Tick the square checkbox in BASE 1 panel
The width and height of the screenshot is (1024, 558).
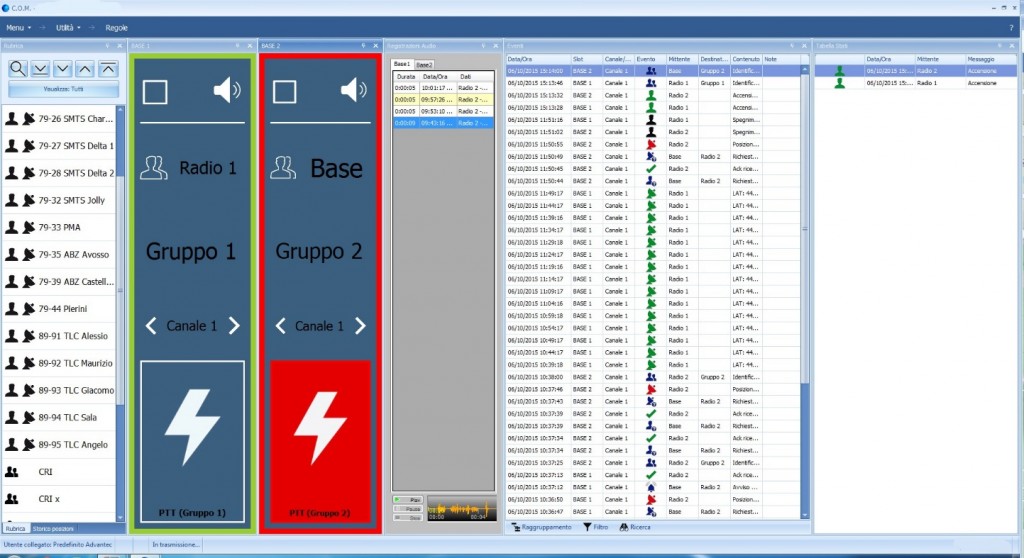[x=155, y=92]
